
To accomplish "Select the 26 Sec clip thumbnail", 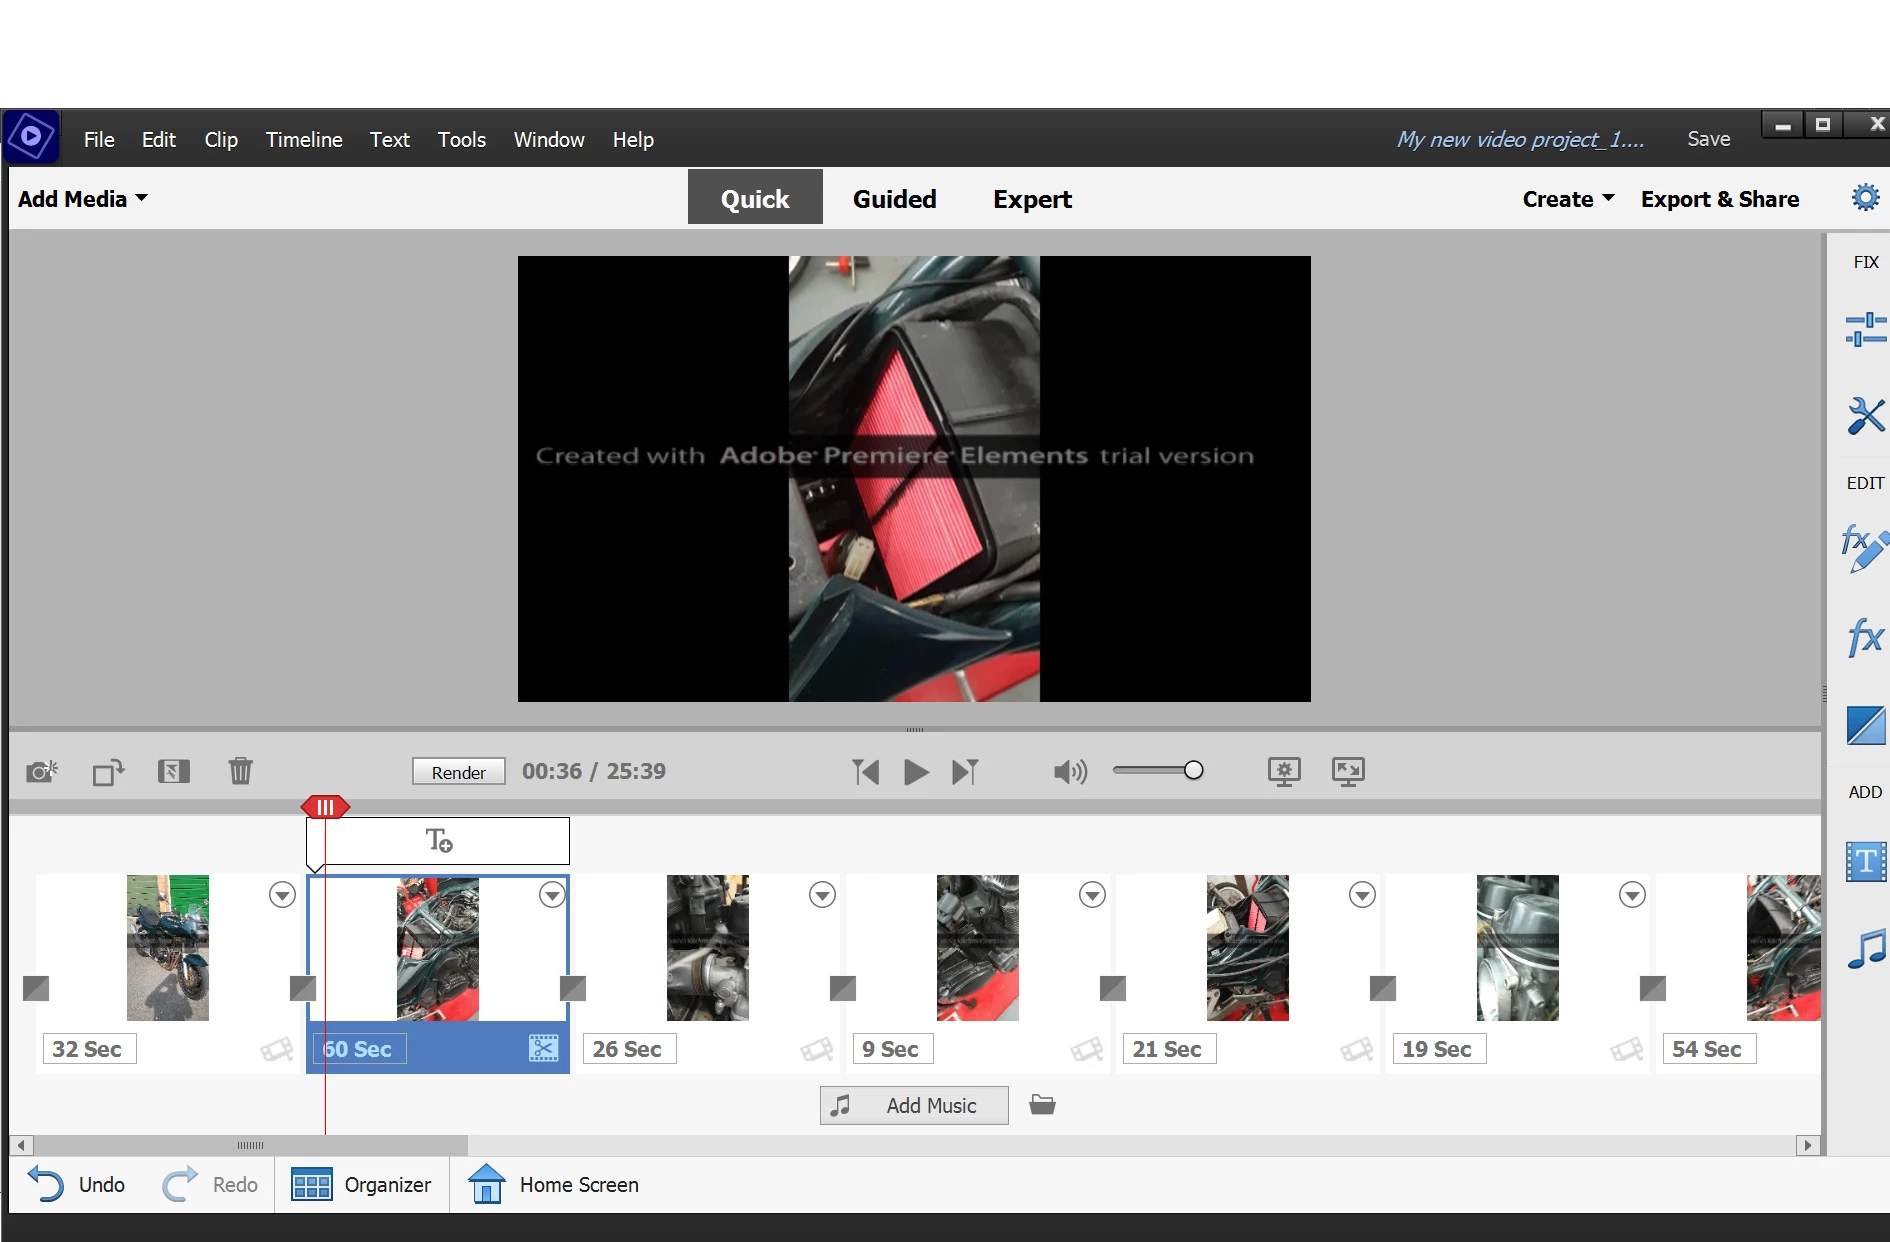I will click(x=707, y=947).
